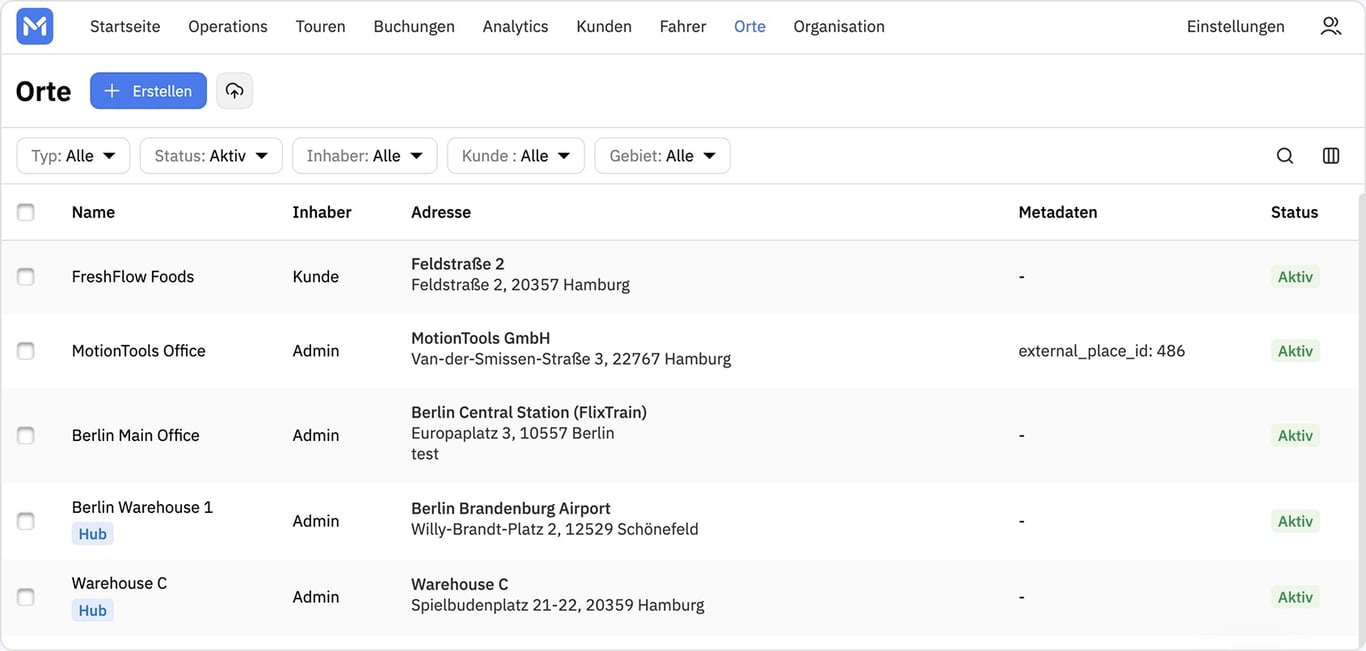This screenshot has height=651, width=1366.
Task: Click the Van-der-Smissen-Straße 3 address line
Action: 571,359
